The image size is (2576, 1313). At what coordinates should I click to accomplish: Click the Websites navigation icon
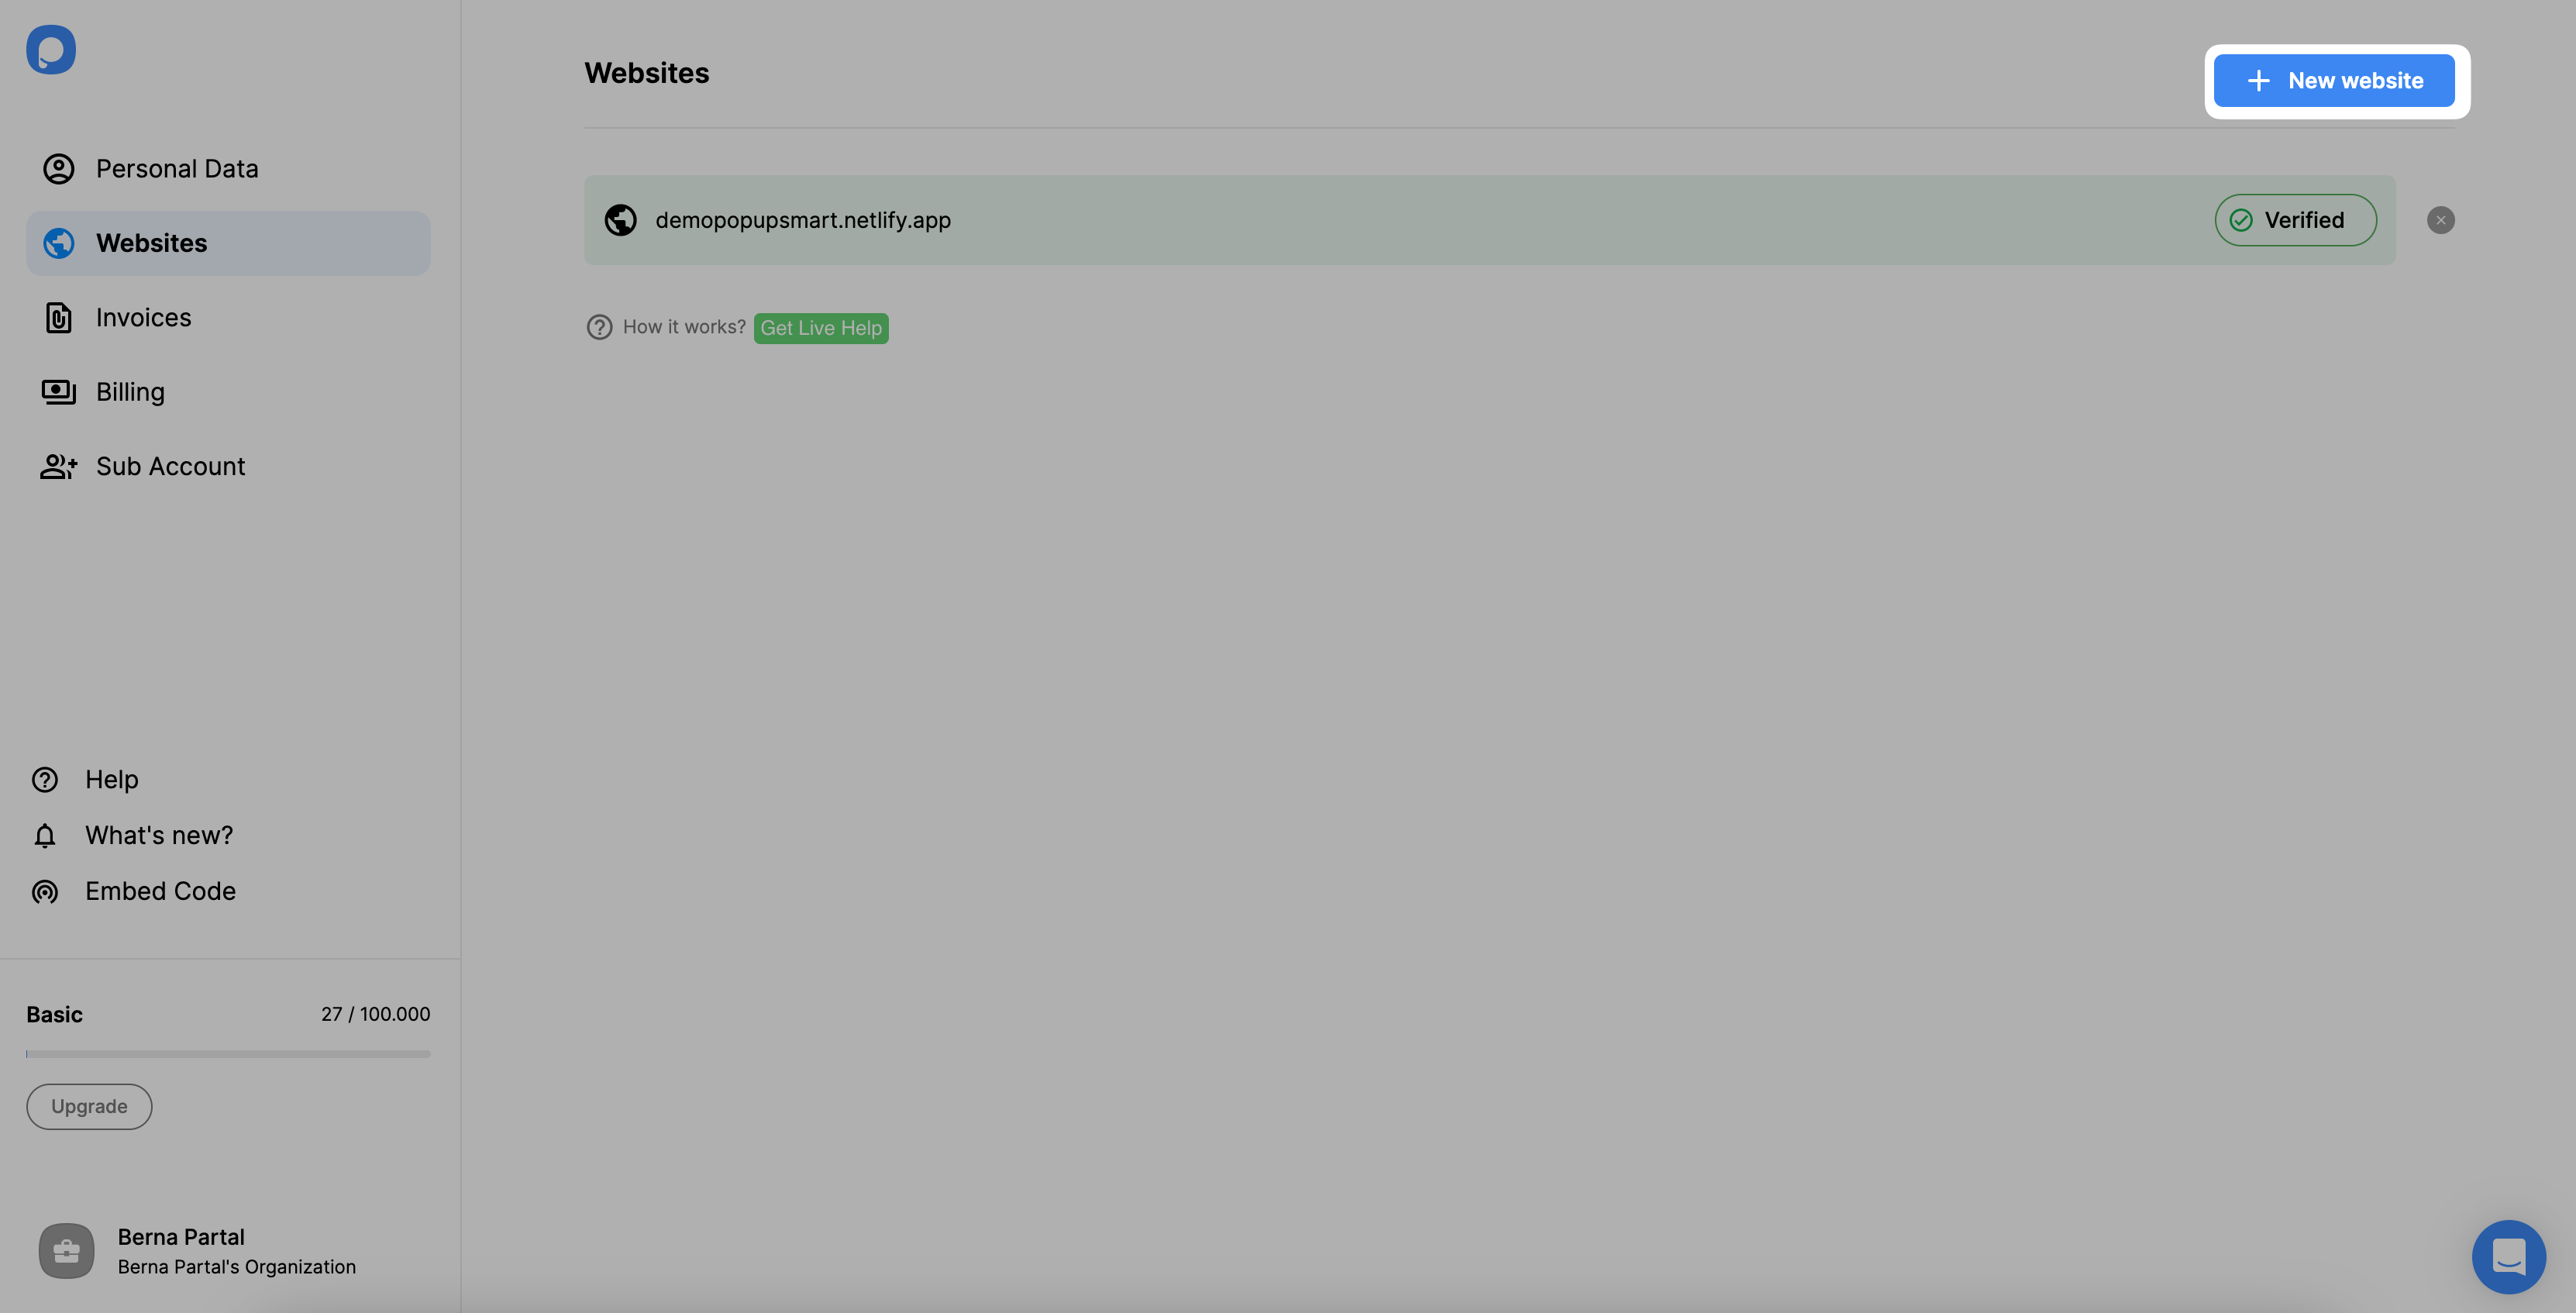(x=57, y=243)
